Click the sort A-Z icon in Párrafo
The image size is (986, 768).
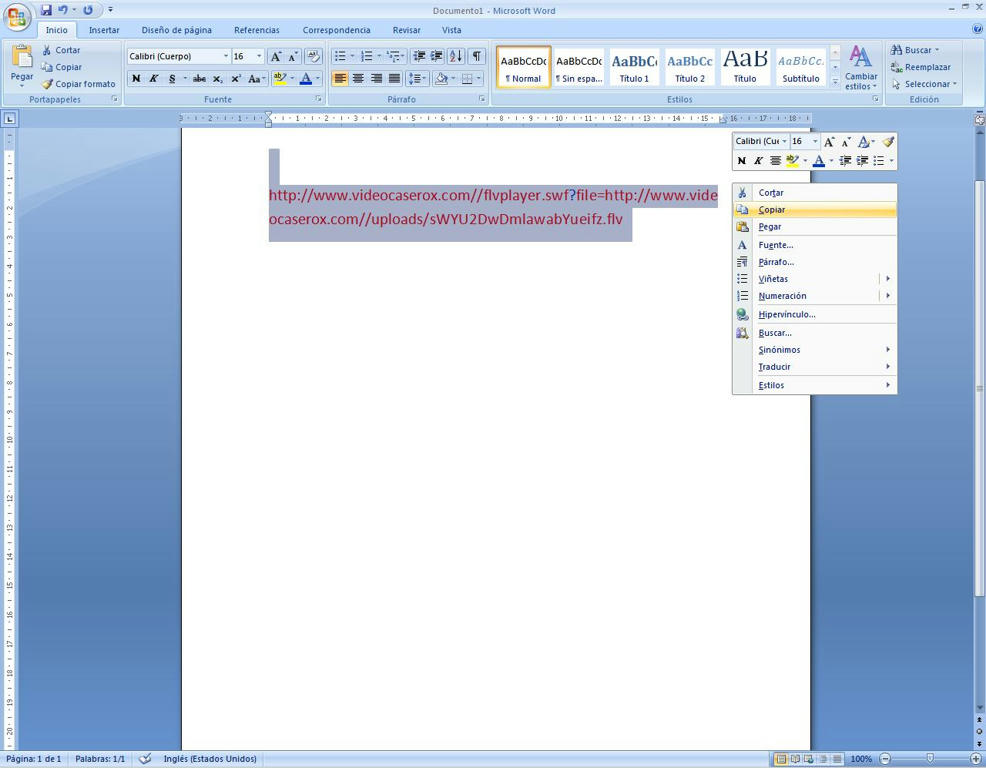(456, 56)
